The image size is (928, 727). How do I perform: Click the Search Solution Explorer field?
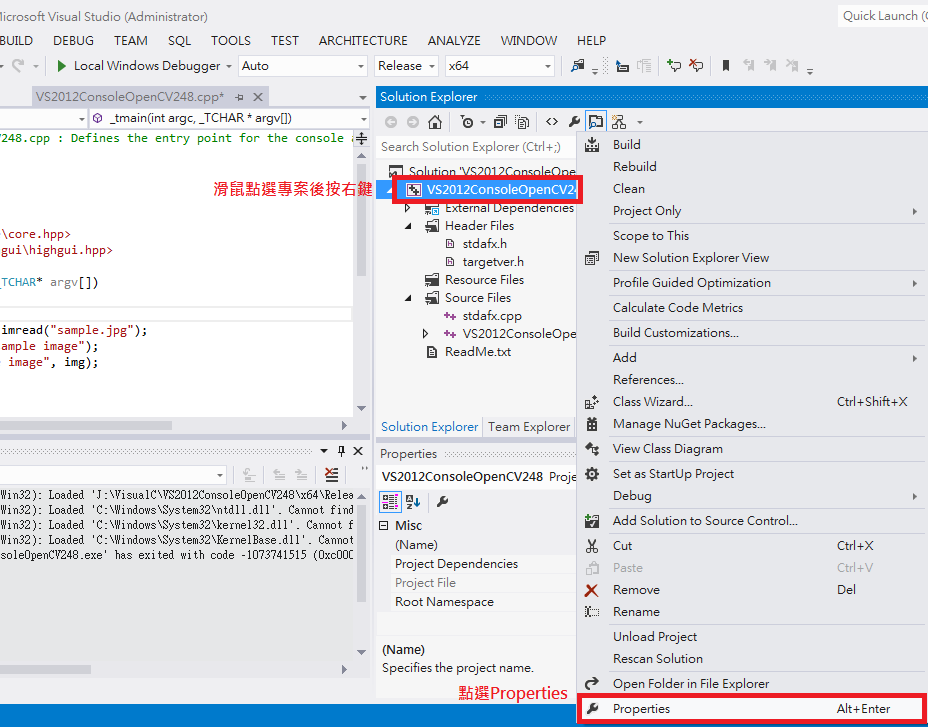(x=476, y=147)
